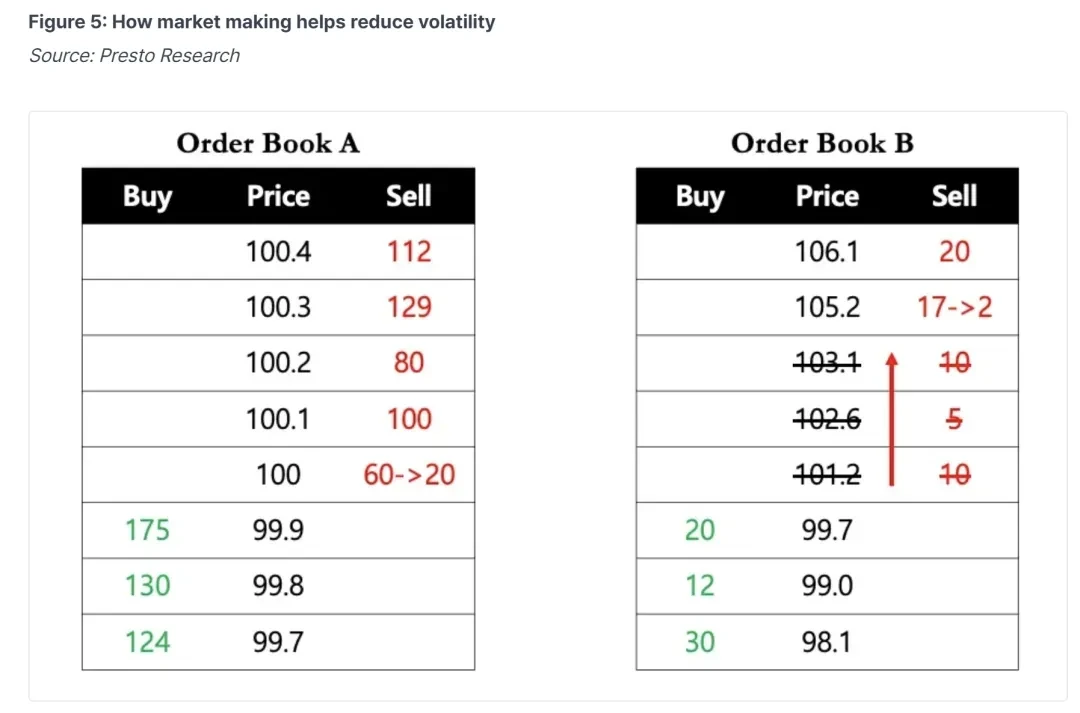Select the "Source: Presto Research" text
Viewport: 1080px width, 713px height.
(135, 56)
